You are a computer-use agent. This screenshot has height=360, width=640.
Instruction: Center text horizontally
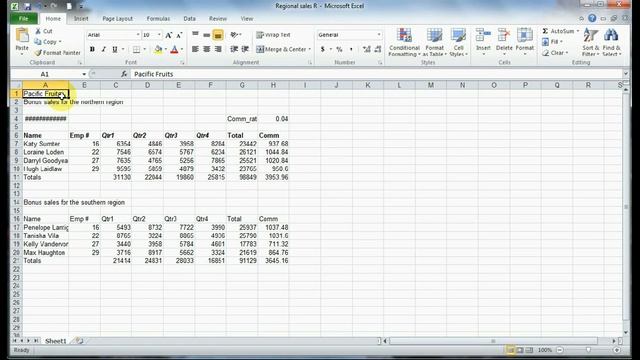(x=207, y=49)
